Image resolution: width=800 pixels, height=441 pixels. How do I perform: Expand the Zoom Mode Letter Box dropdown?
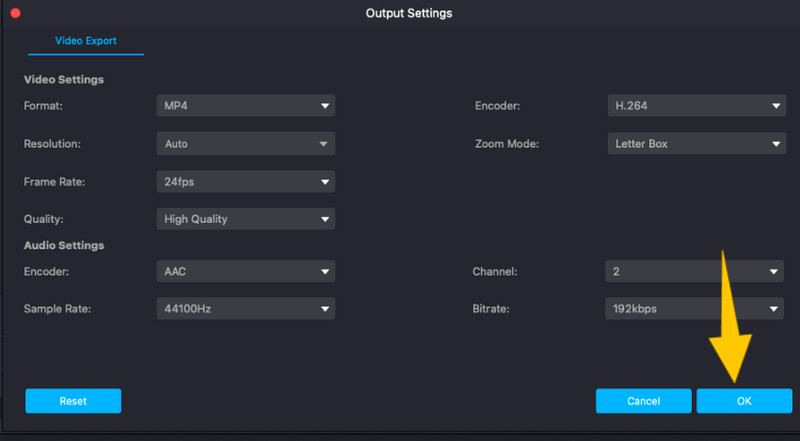[x=696, y=144]
